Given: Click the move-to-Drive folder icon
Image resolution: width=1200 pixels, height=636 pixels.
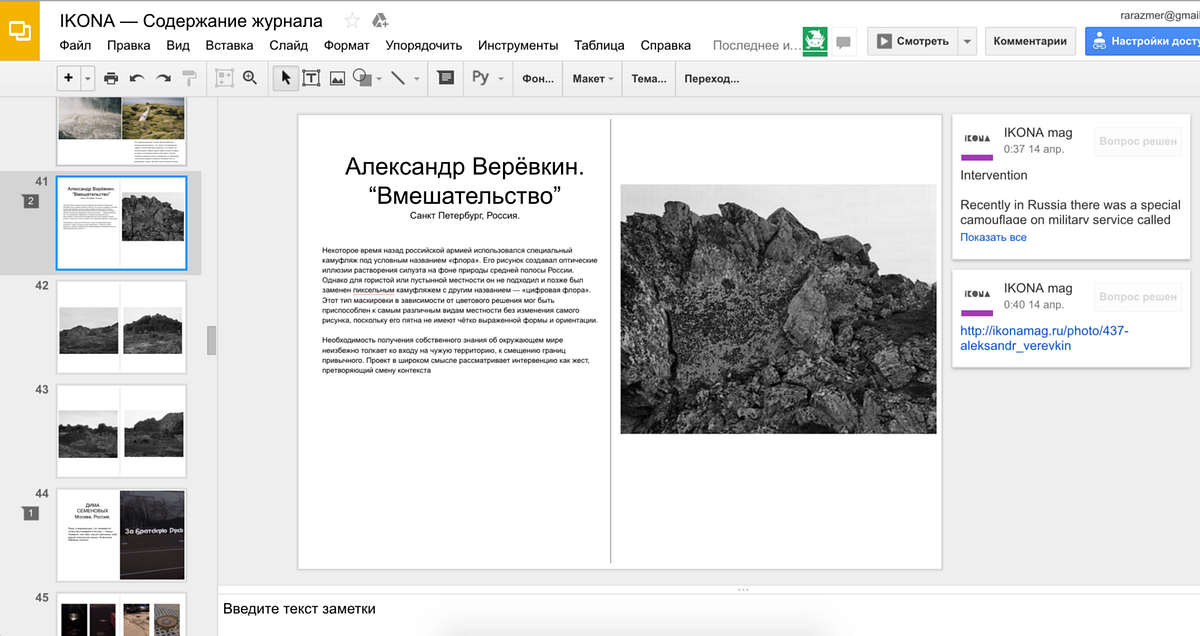Looking at the screenshot, I should [380, 20].
